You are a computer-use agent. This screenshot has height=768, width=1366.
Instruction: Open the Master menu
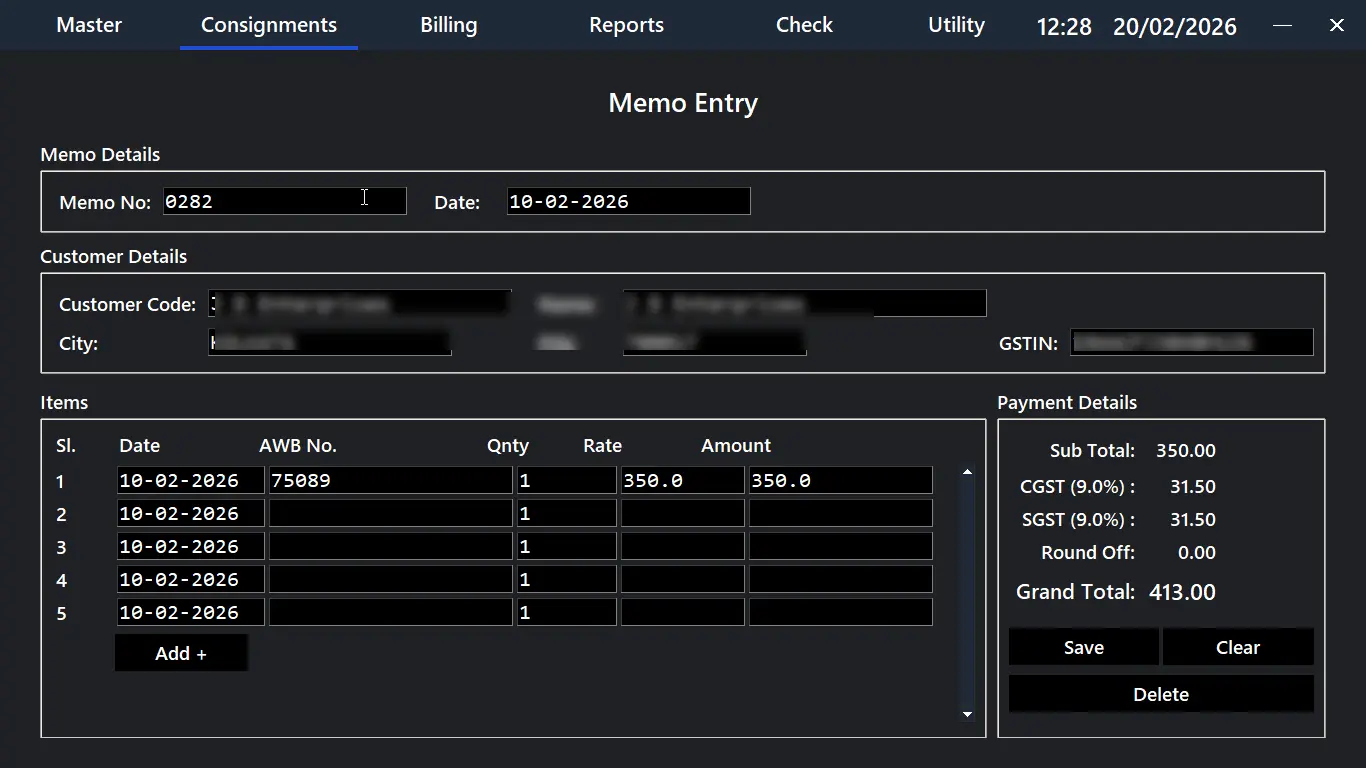(89, 25)
